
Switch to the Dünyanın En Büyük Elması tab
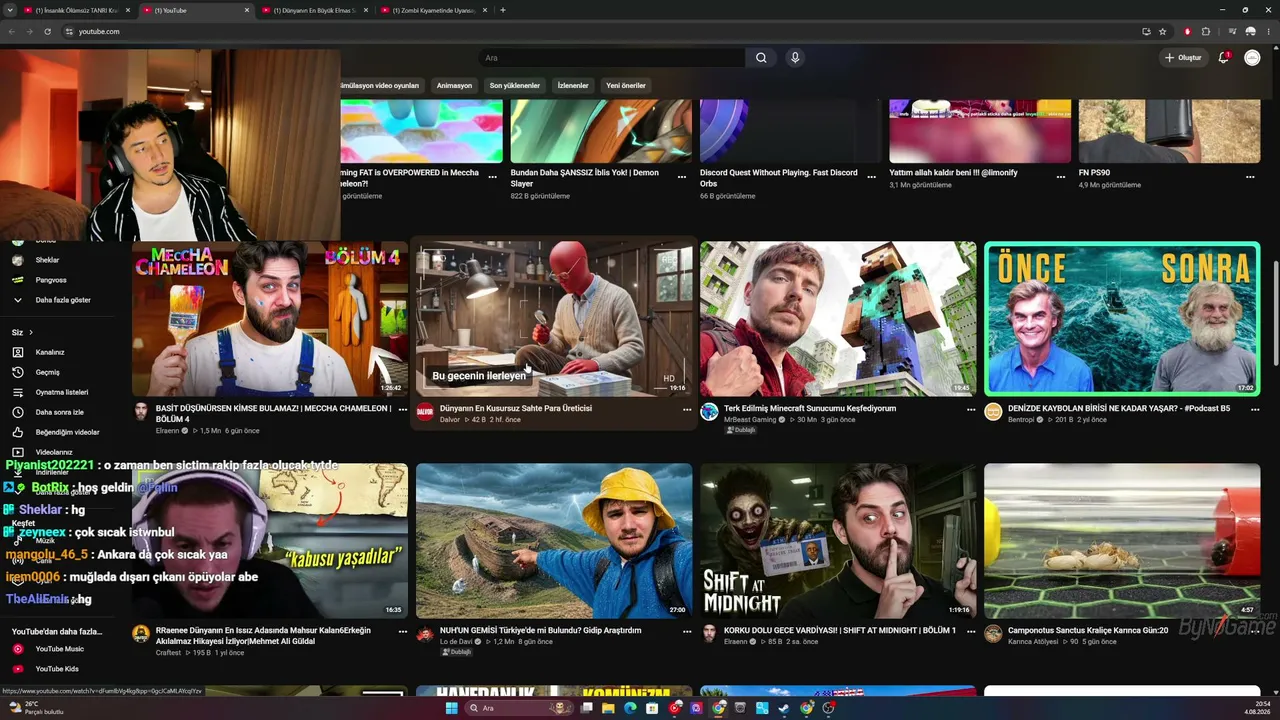click(x=314, y=10)
